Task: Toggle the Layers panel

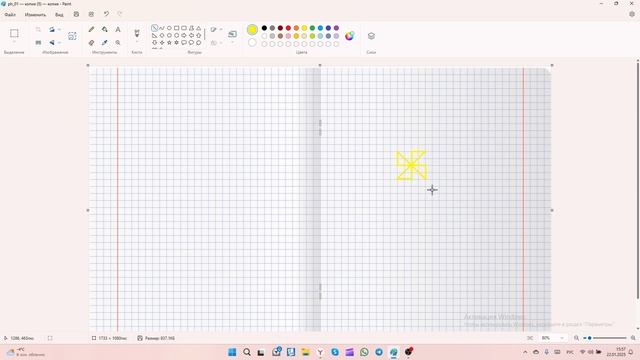Action: click(x=371, y=36)
